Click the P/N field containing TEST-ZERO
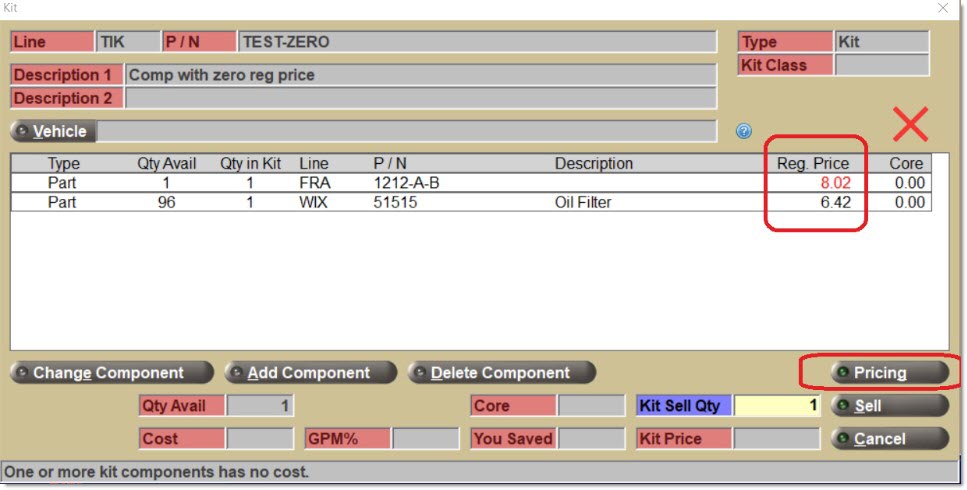The image size is (967, 490). pos(477,42)
